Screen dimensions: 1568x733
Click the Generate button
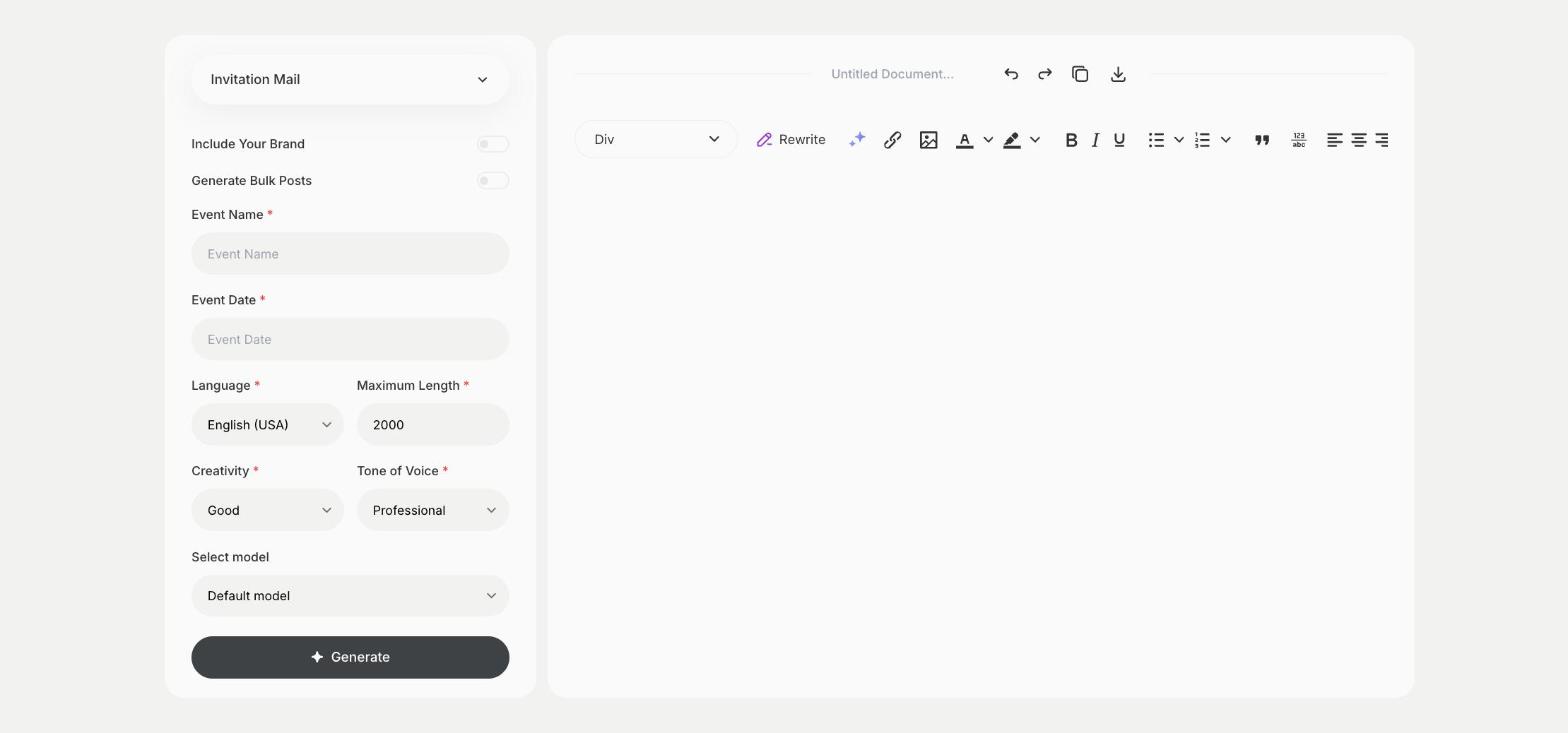point(350,657)
